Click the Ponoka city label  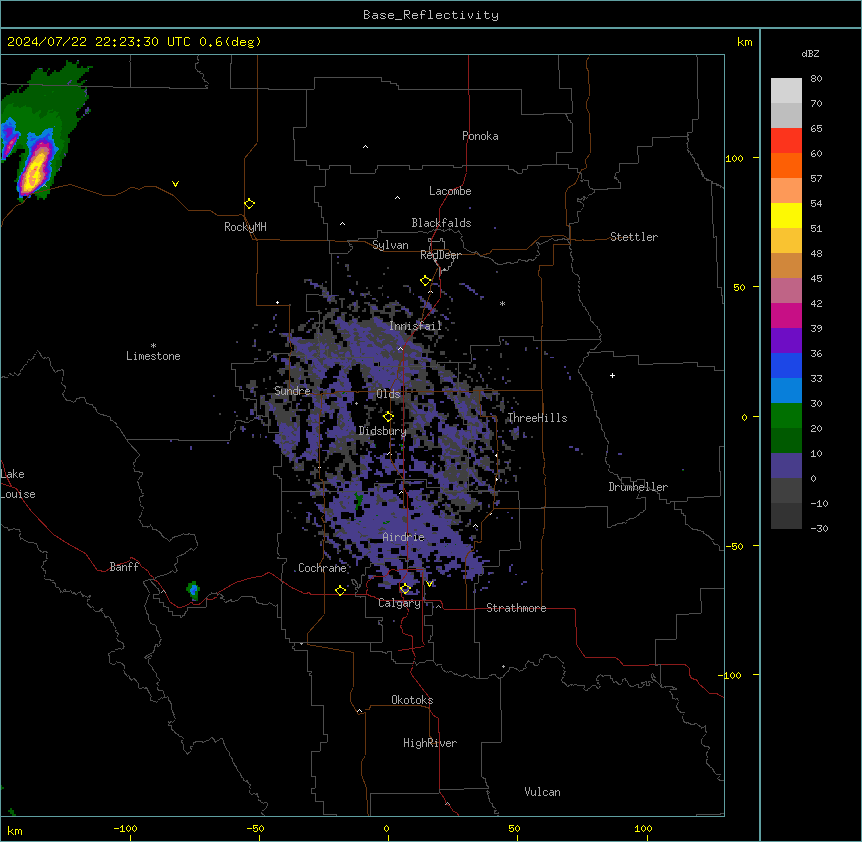480,136
